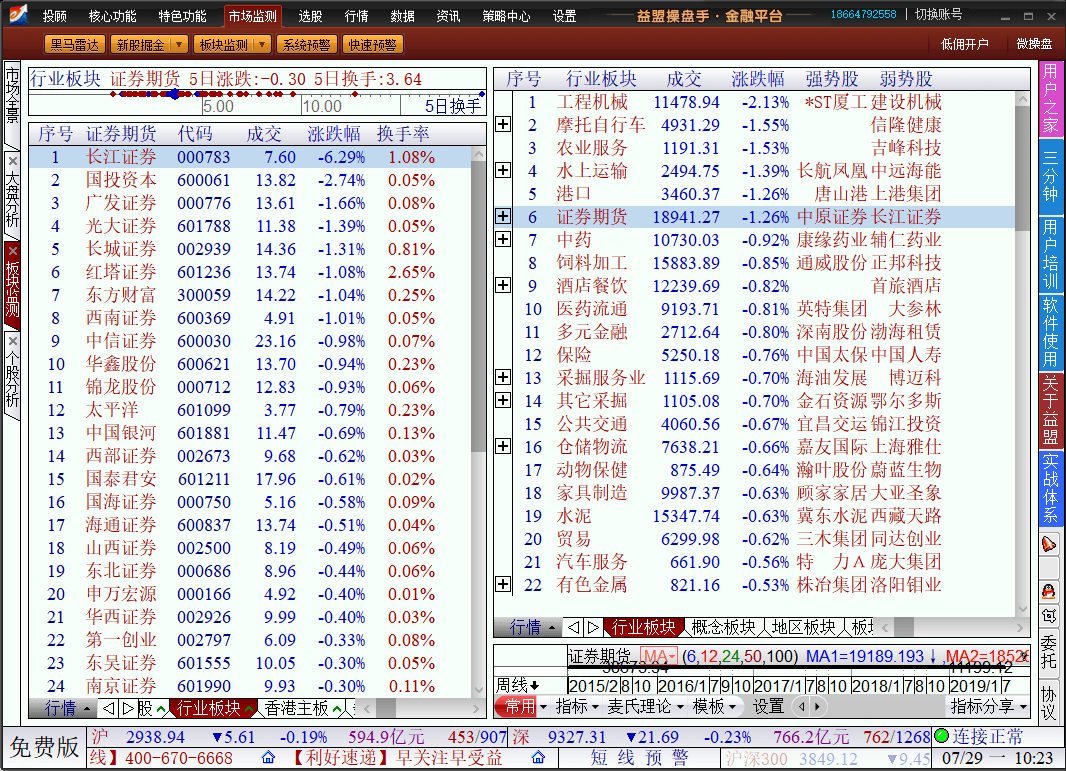Image resolution: width=1066 pixels, height=771 pixels.
Task: Click the 周线 period down arrow
Action: pos(535,685)
